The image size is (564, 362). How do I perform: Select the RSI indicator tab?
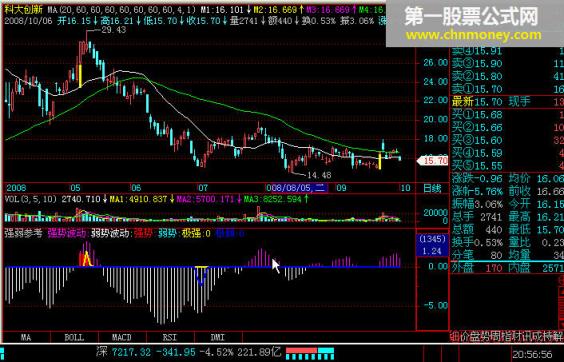tap(170, 338)
